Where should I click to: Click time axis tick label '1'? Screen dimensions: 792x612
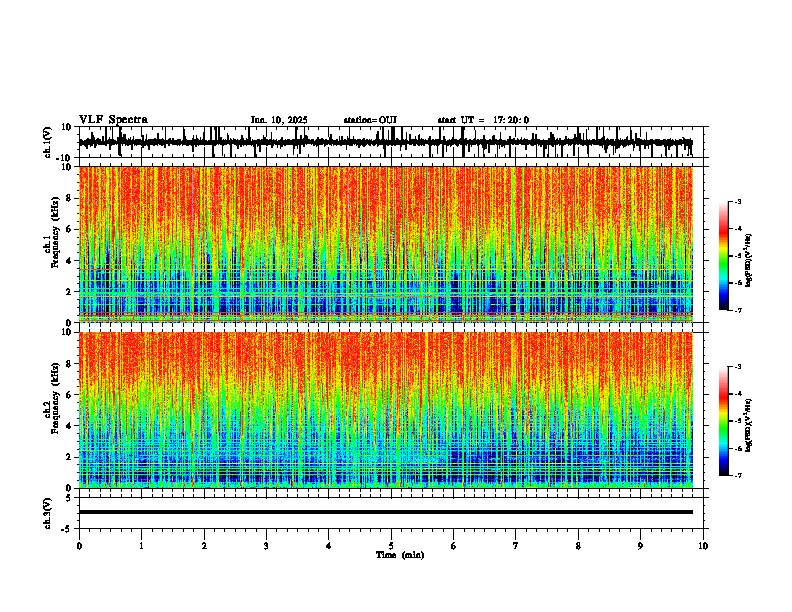coord(141,546)
